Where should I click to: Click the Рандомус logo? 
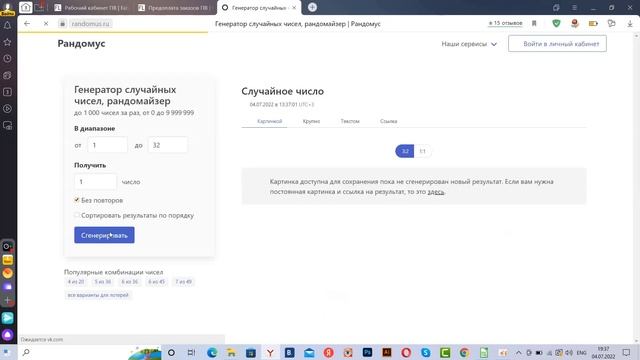(x=81, y=43)
